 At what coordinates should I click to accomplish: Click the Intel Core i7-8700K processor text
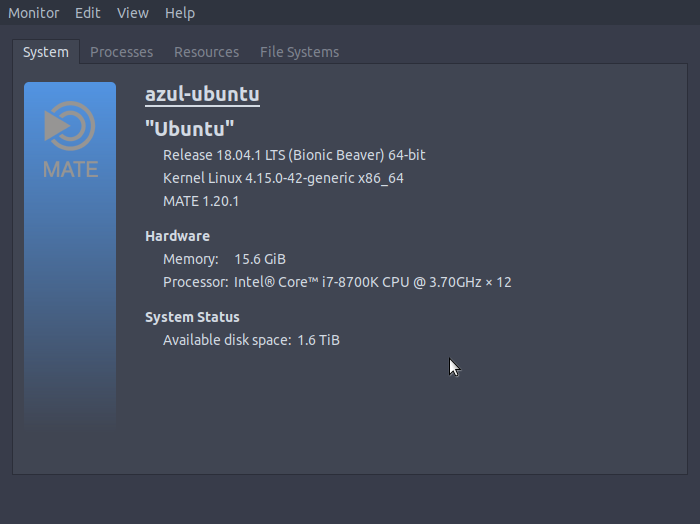pyautogui.click(x=372, y=282)
